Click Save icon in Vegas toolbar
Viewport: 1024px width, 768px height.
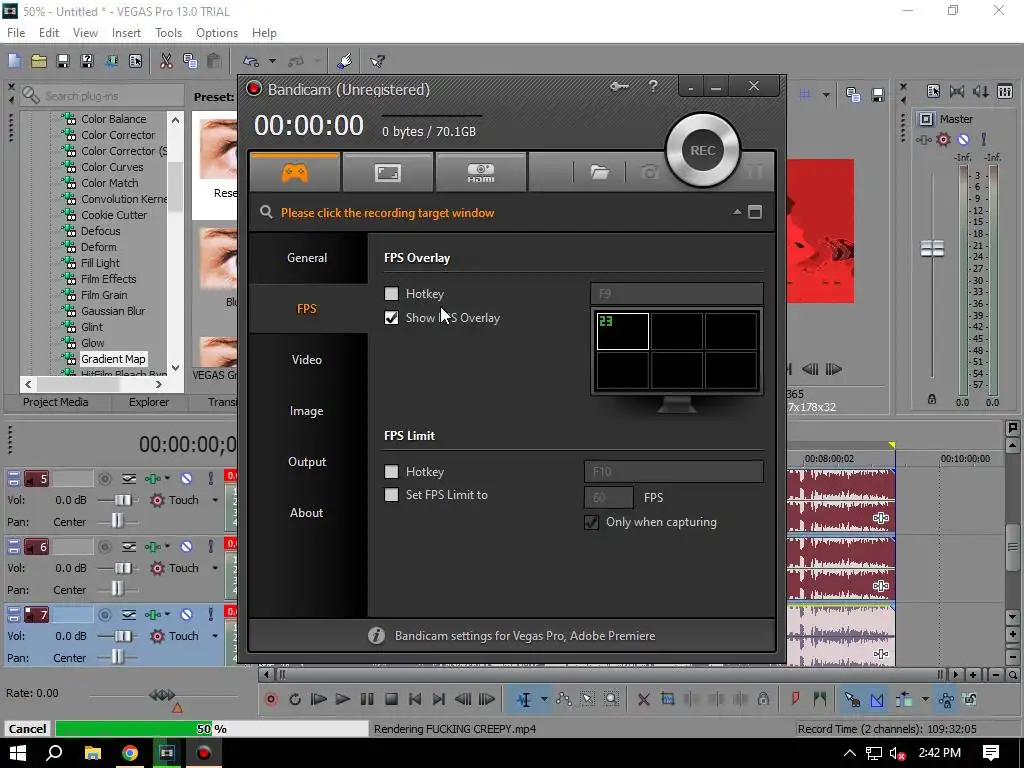pos(63,61)
